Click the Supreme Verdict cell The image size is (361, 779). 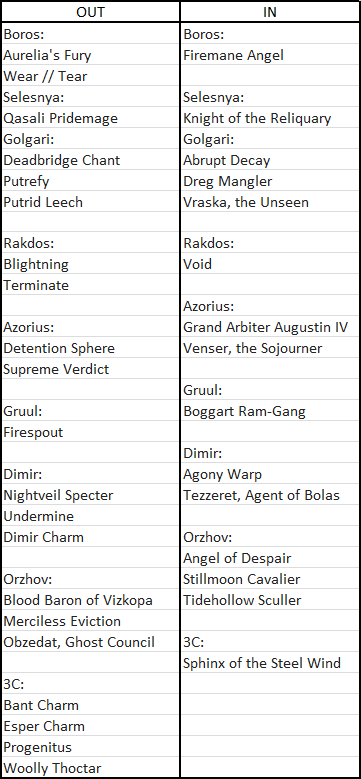pos(90,369)
